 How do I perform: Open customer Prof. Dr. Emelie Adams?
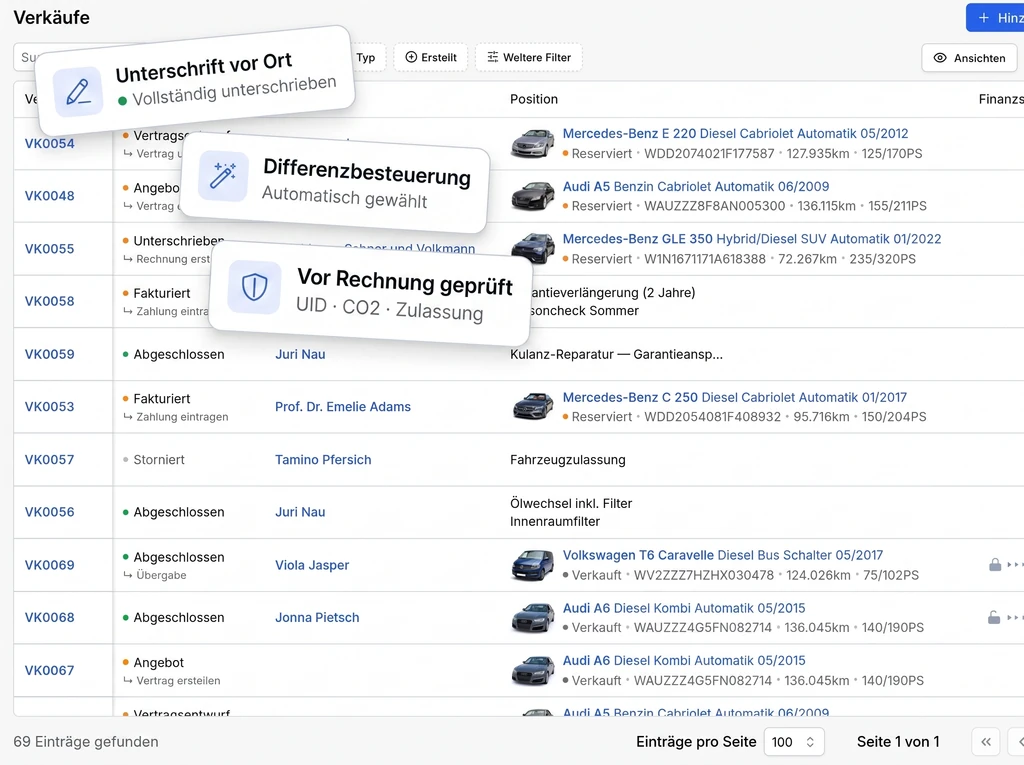(343, 407)
